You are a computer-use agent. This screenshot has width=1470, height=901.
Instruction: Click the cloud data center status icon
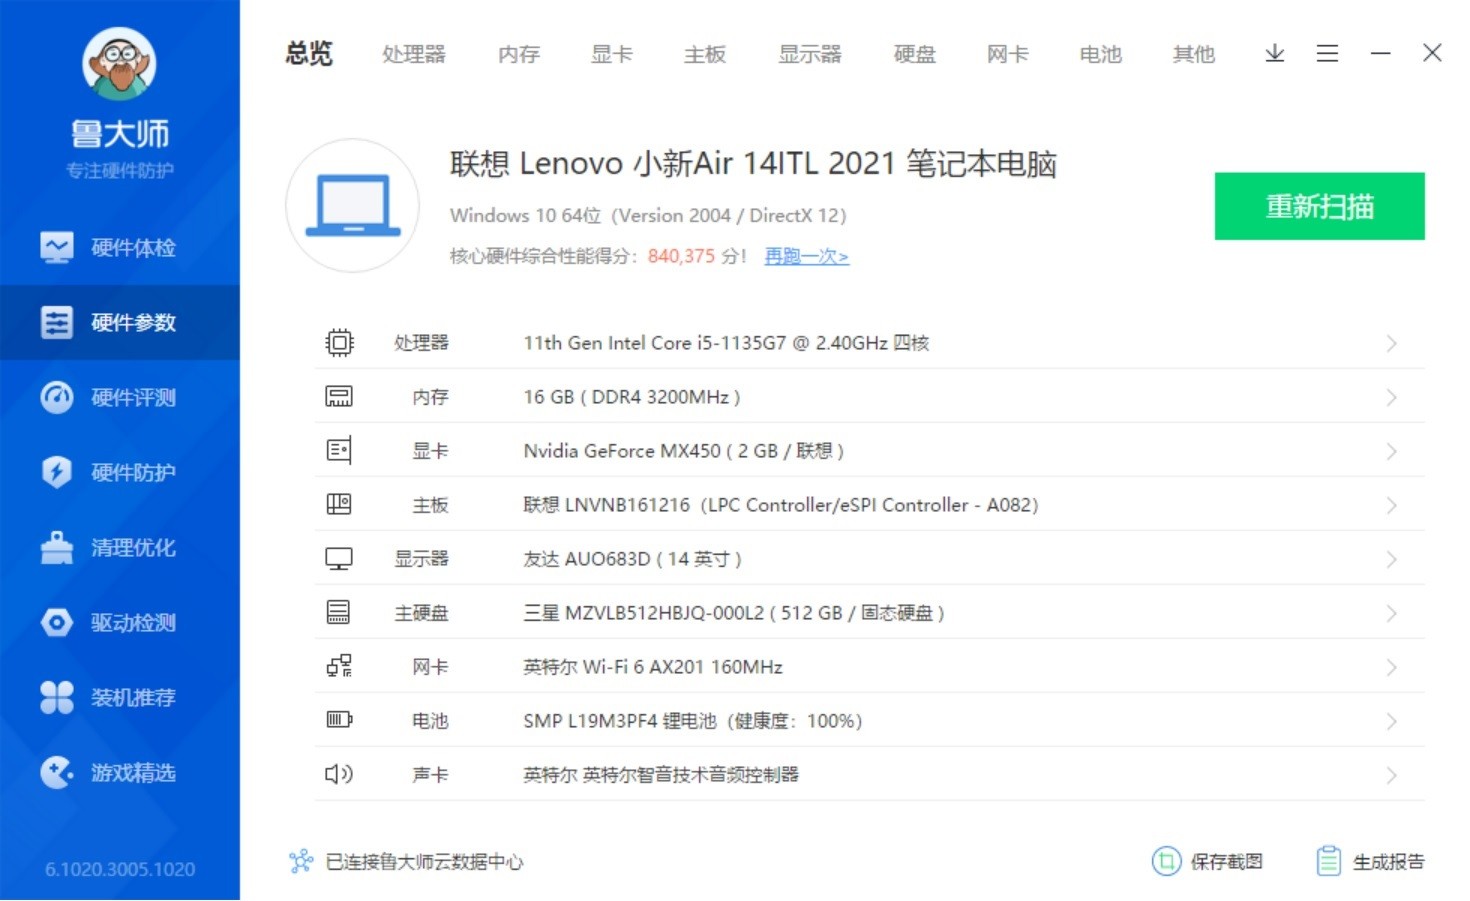click(x=301, y=861)
